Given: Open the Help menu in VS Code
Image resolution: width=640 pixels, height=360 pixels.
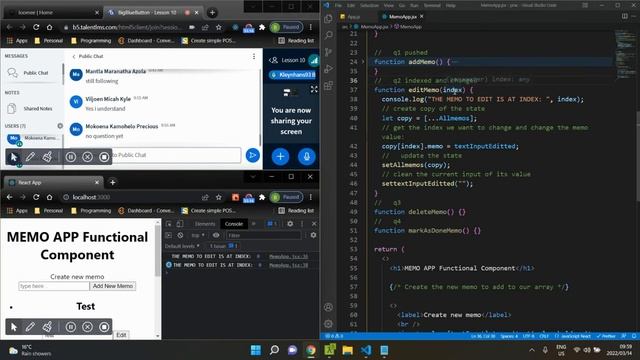Looking at the screenshot, I should pyautogui.click(x=451, y=5).
